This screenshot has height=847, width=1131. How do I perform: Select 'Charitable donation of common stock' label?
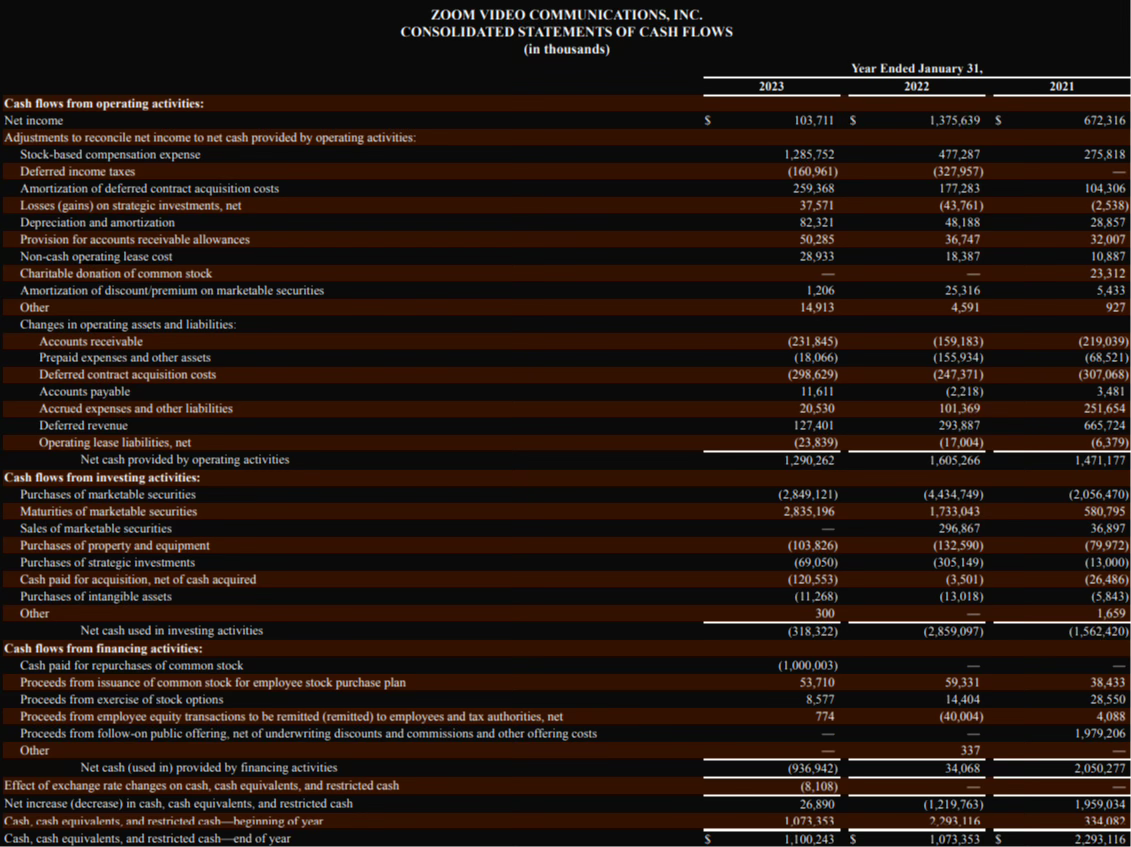coord(116,273)
